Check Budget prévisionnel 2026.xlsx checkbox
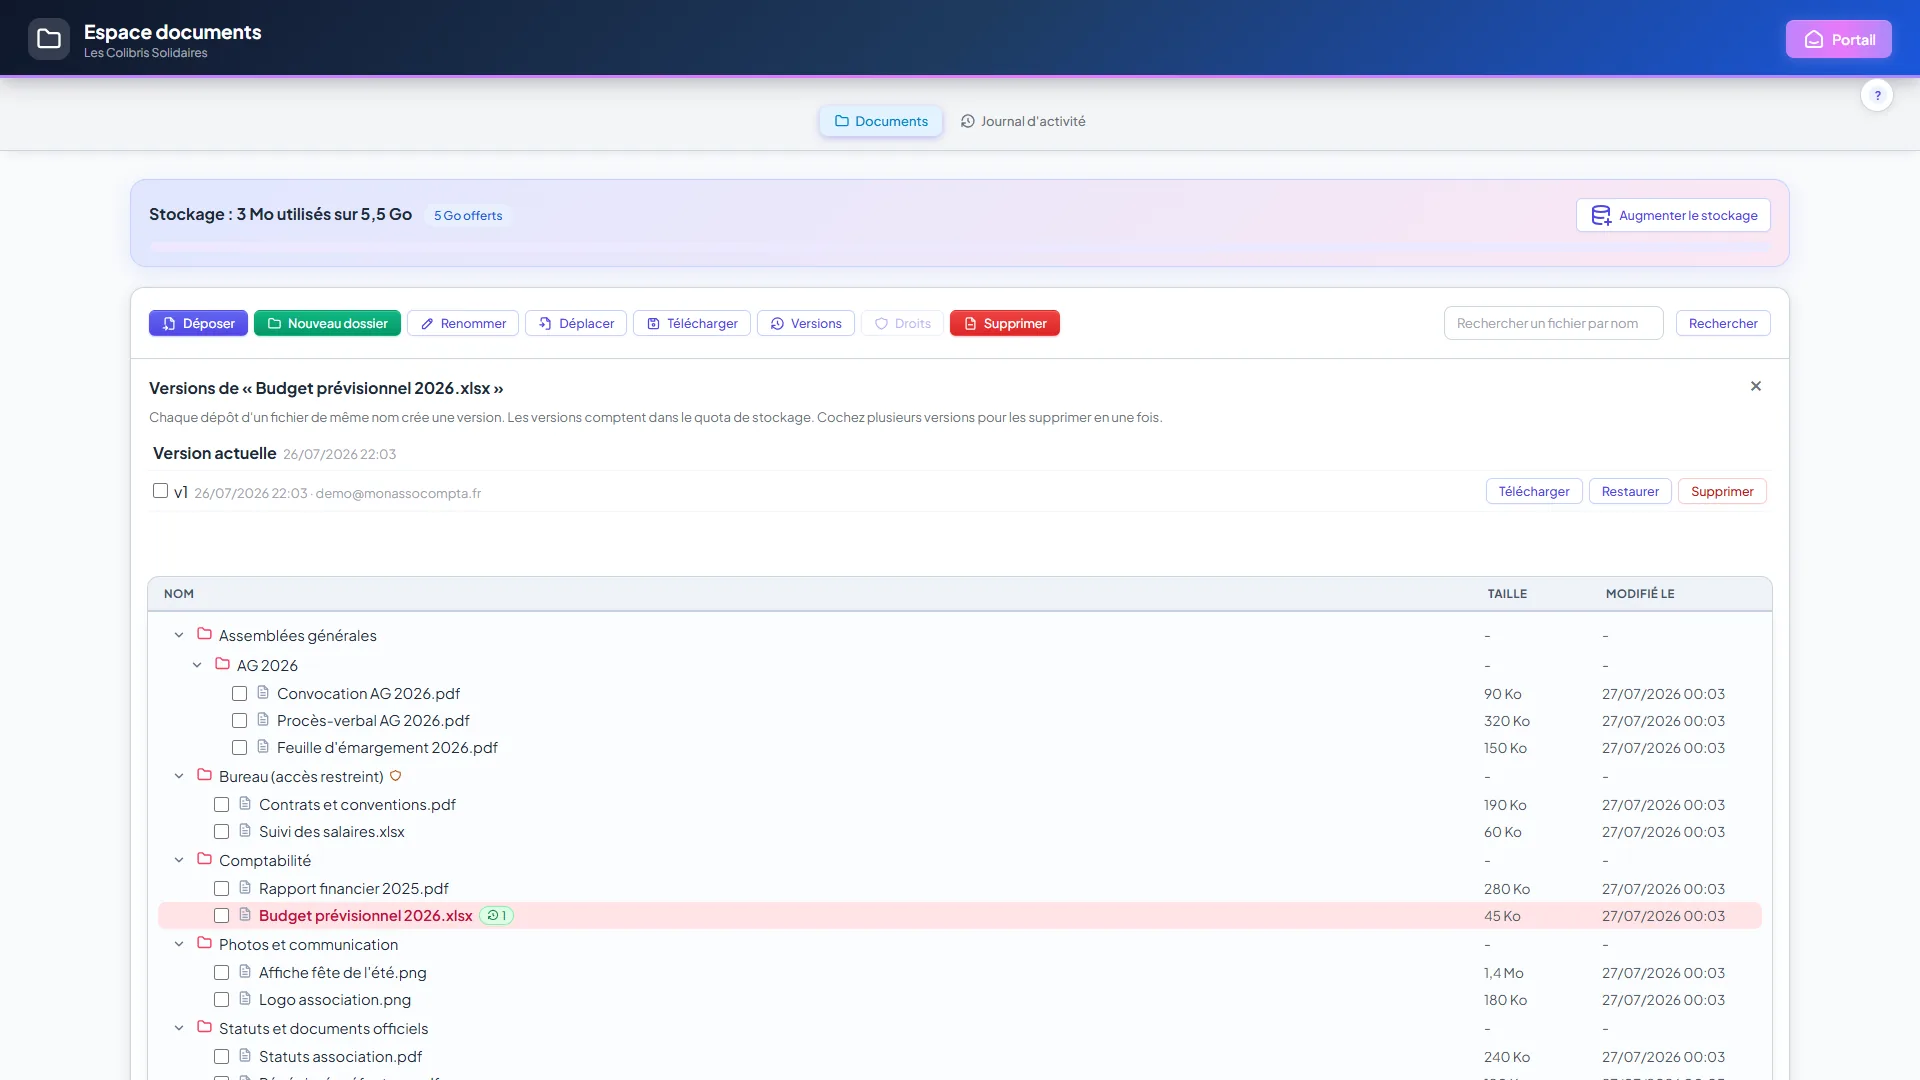 click(221, 915)
